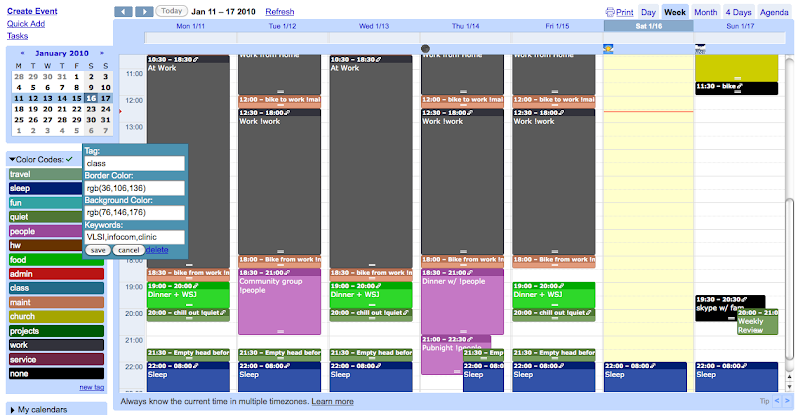
Task: Refresh the calendar via Refresh link
Action: pos(280,12)
